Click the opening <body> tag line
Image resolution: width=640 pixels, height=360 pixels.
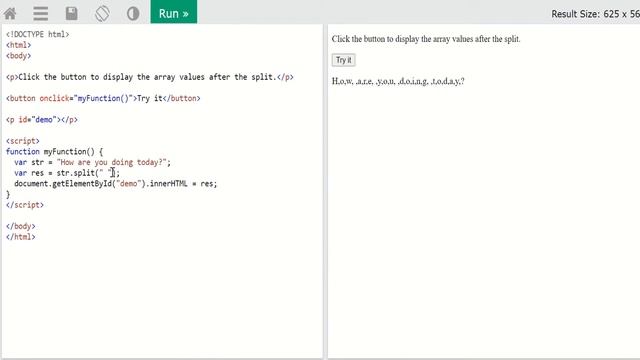click(18, 56)
